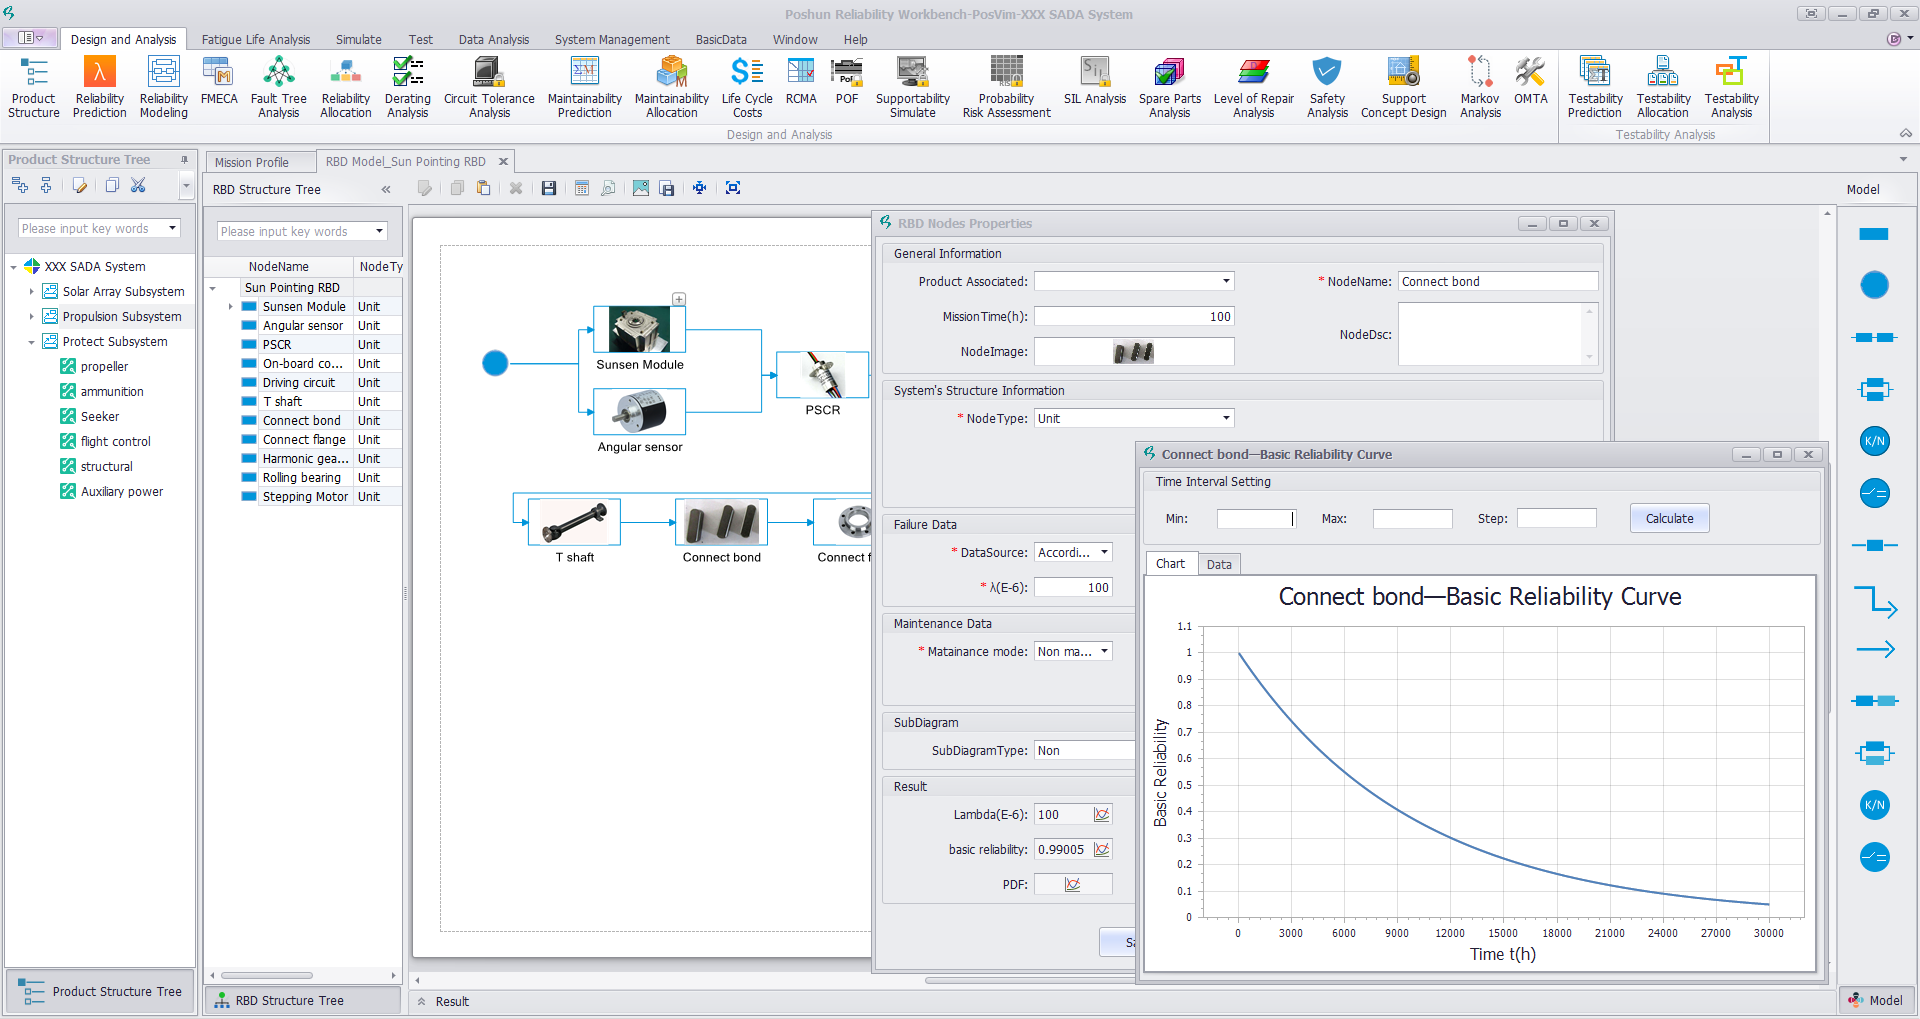The image size is (1920, 1019).
Task: Click the Max time interval field
Action: (1412, 519)
